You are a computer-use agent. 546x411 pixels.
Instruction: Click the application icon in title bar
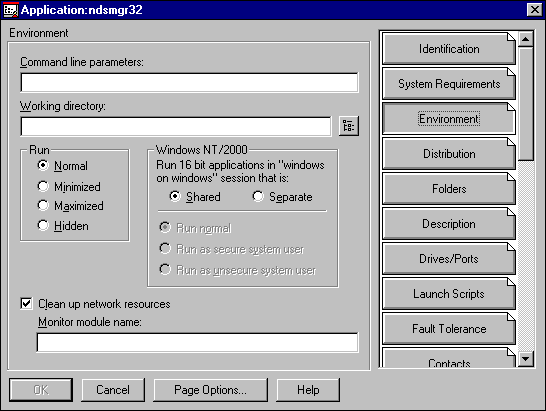click(x=10, y=10)
